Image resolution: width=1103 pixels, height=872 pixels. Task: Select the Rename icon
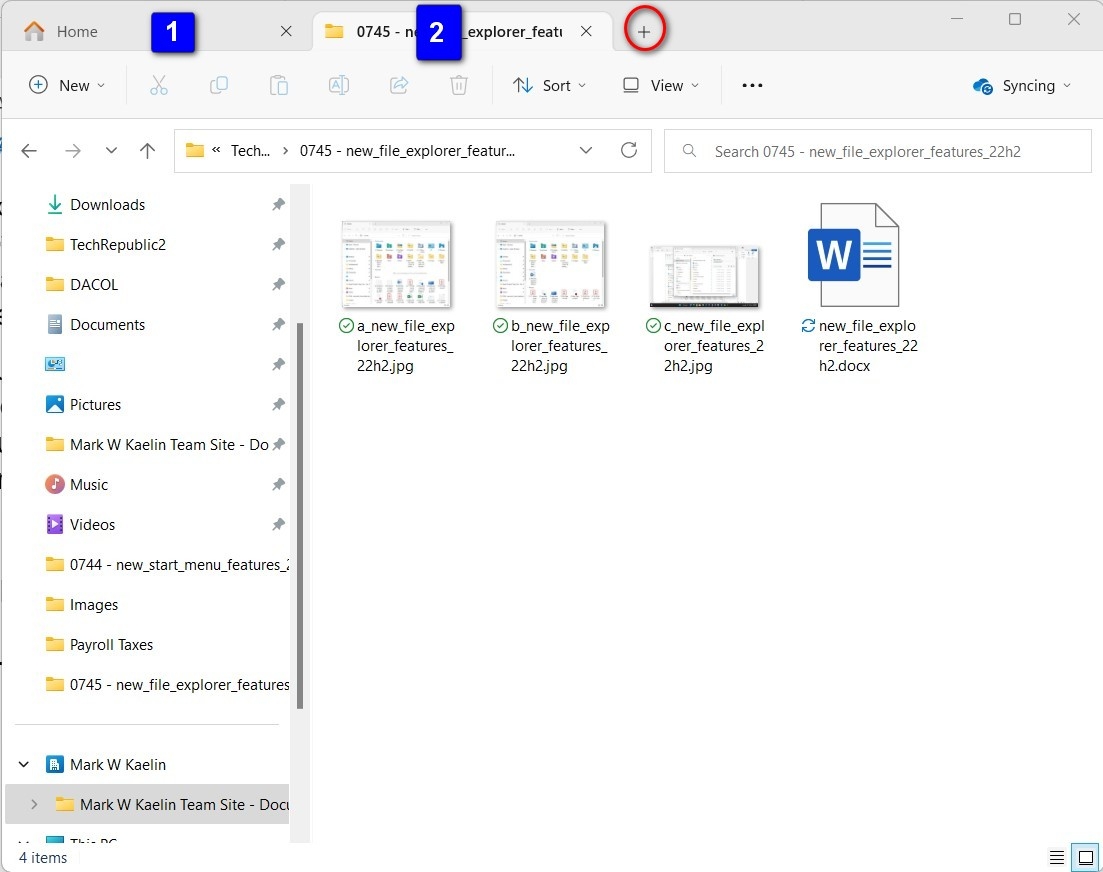click(338, 85)
